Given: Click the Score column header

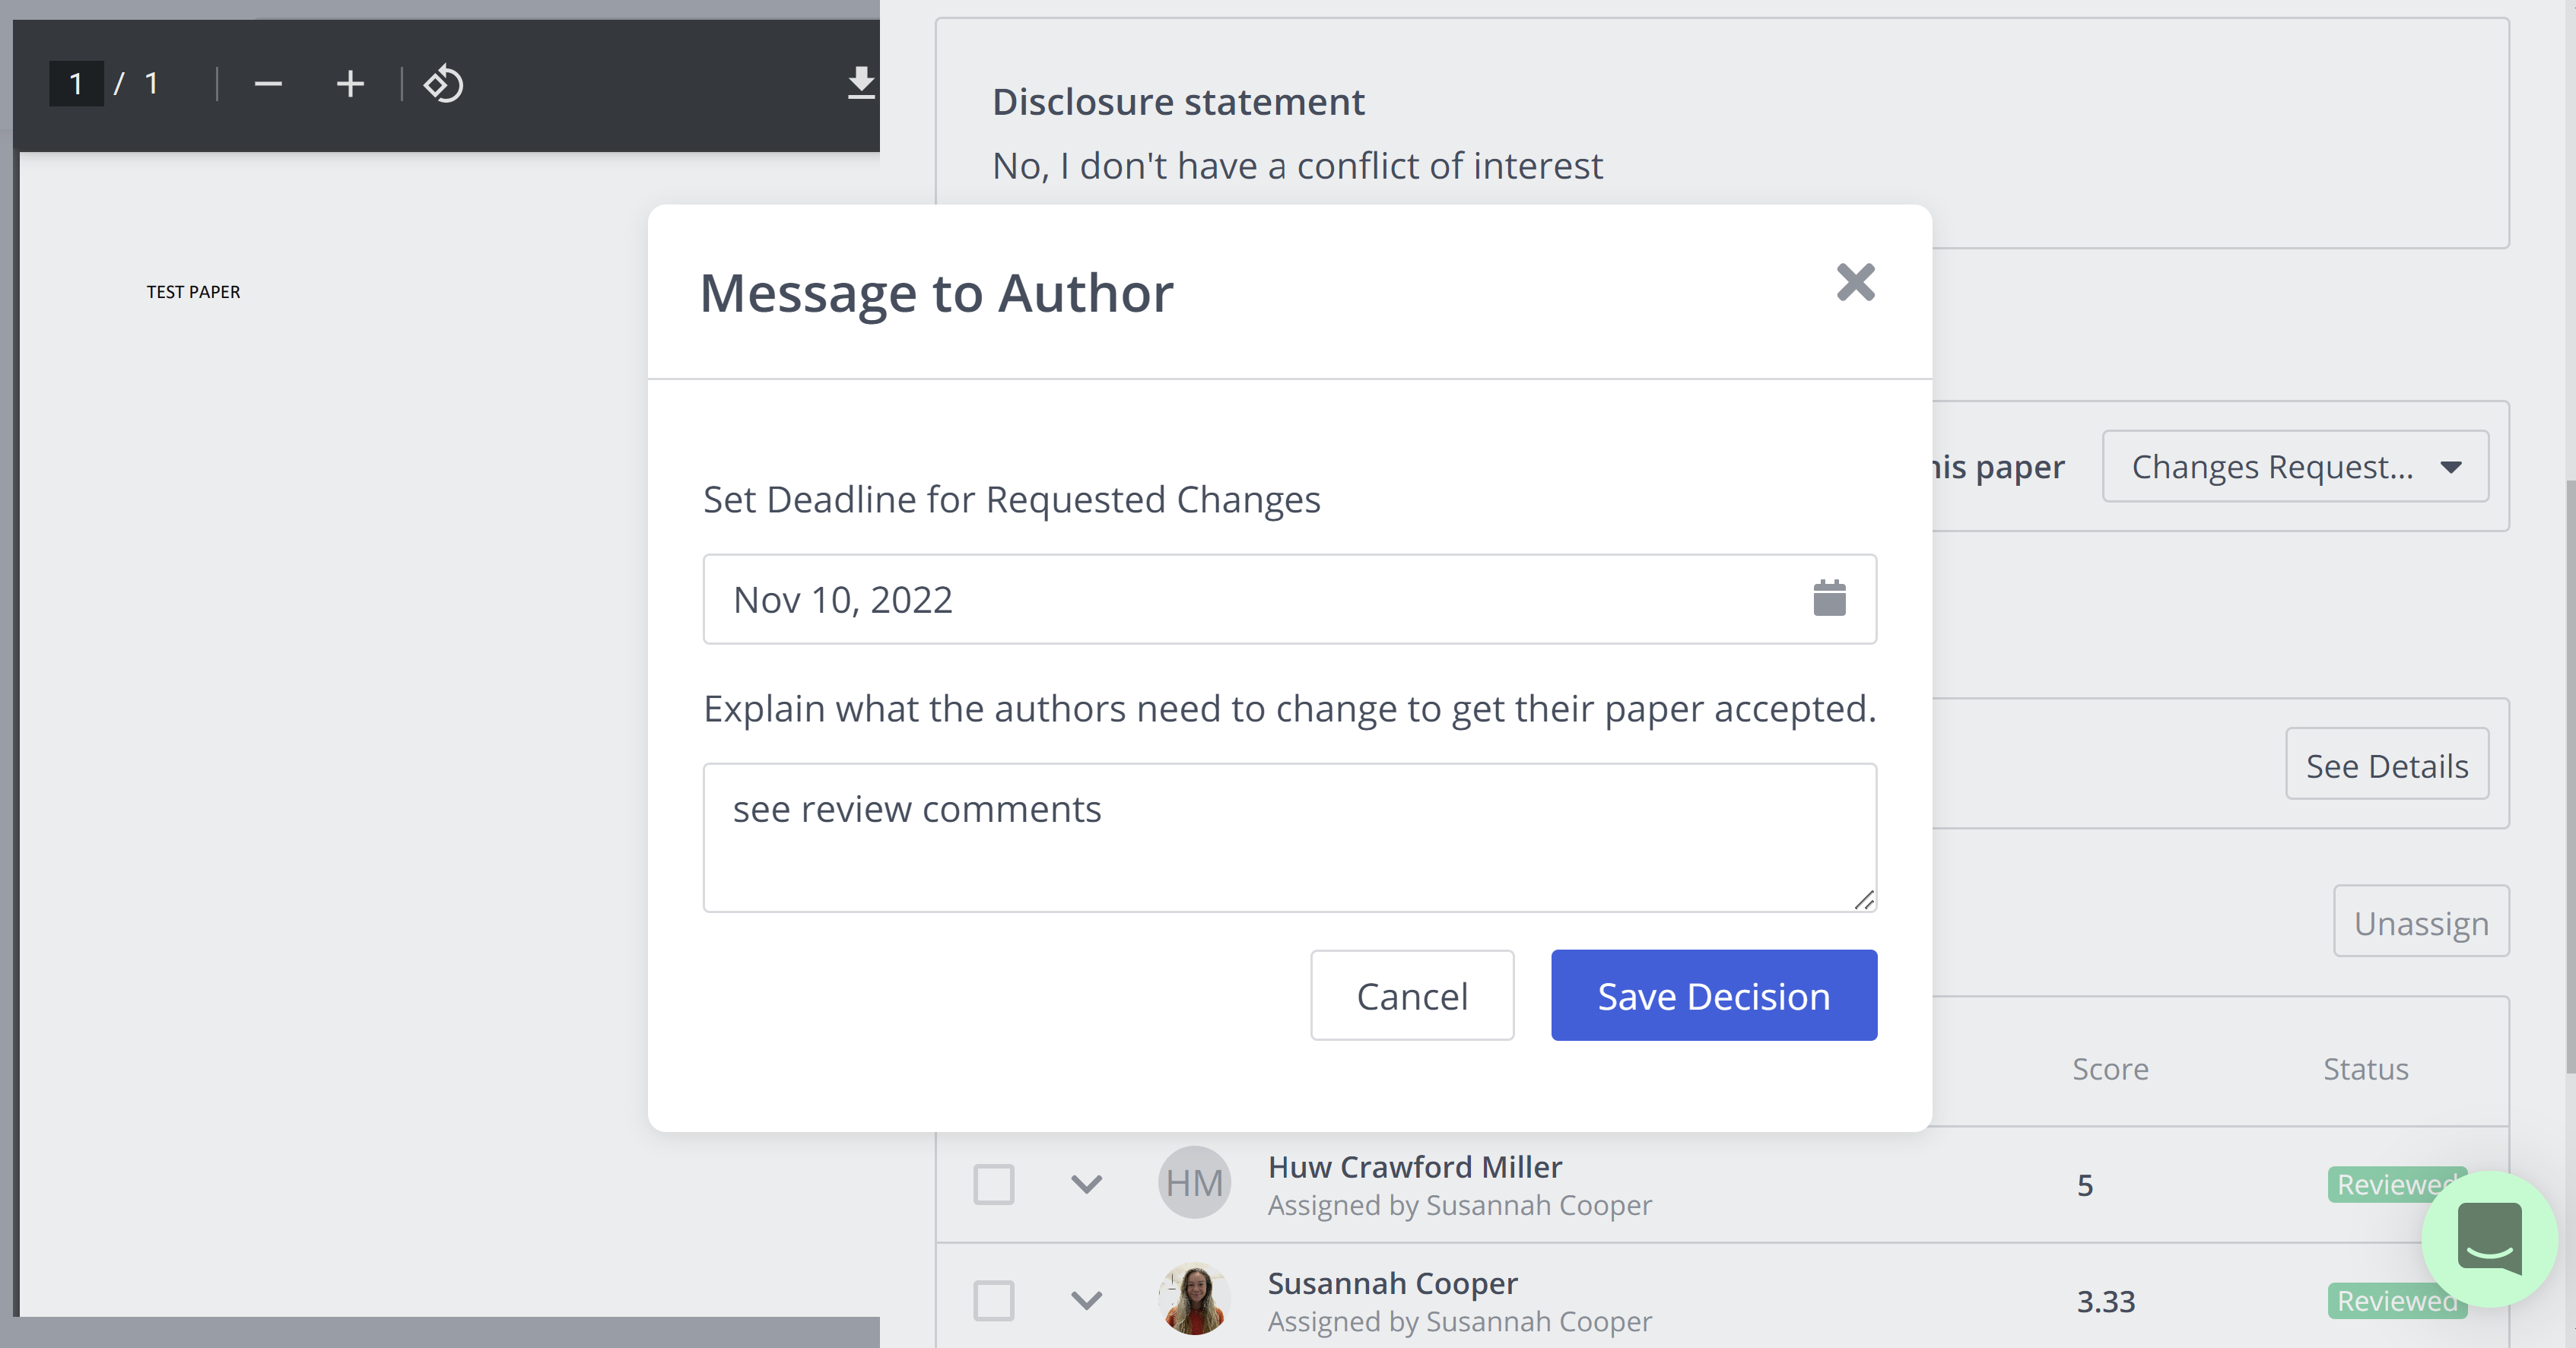Looking at the screenshot, I should (2110, 1069).
